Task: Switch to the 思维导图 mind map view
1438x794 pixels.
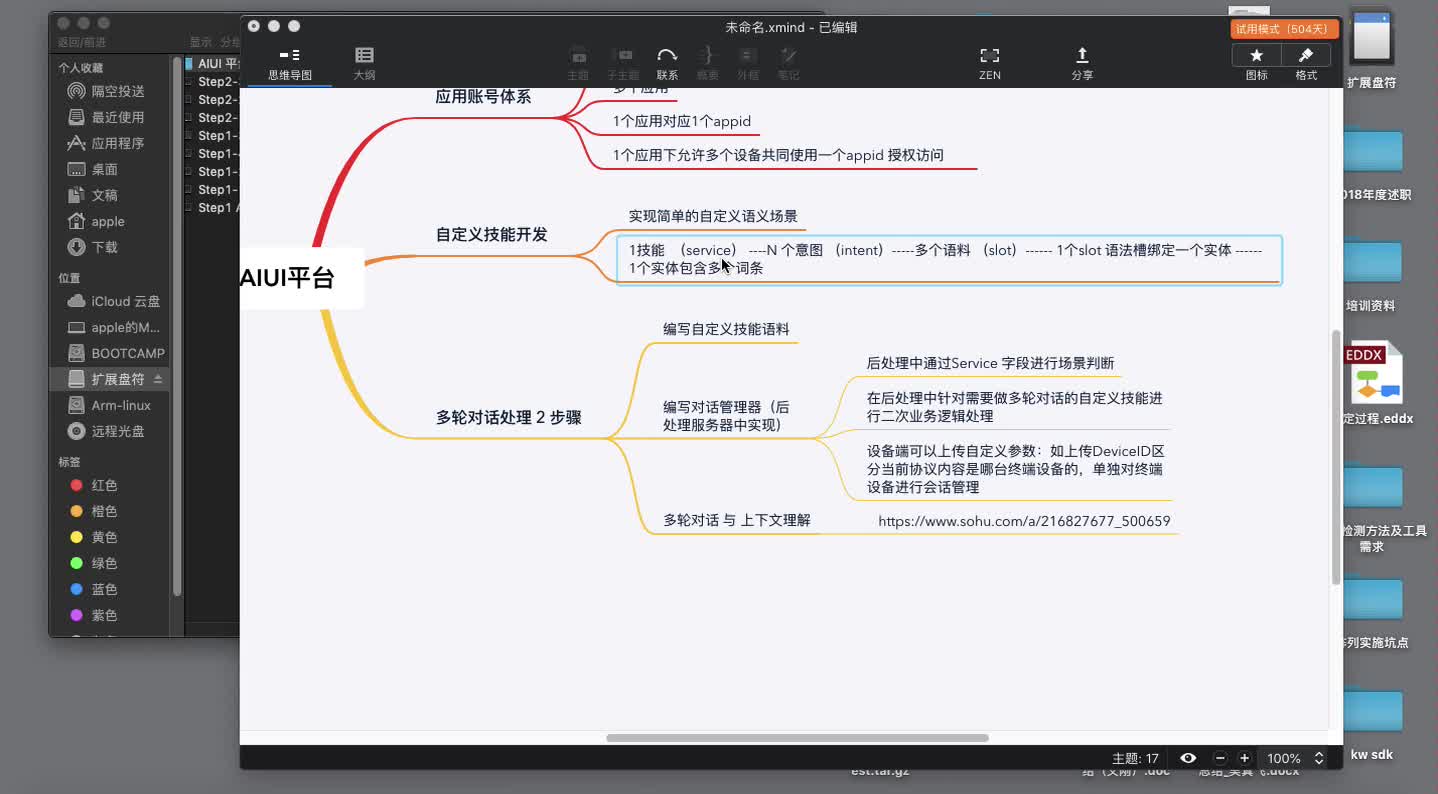Action: [x=290, y=64]
